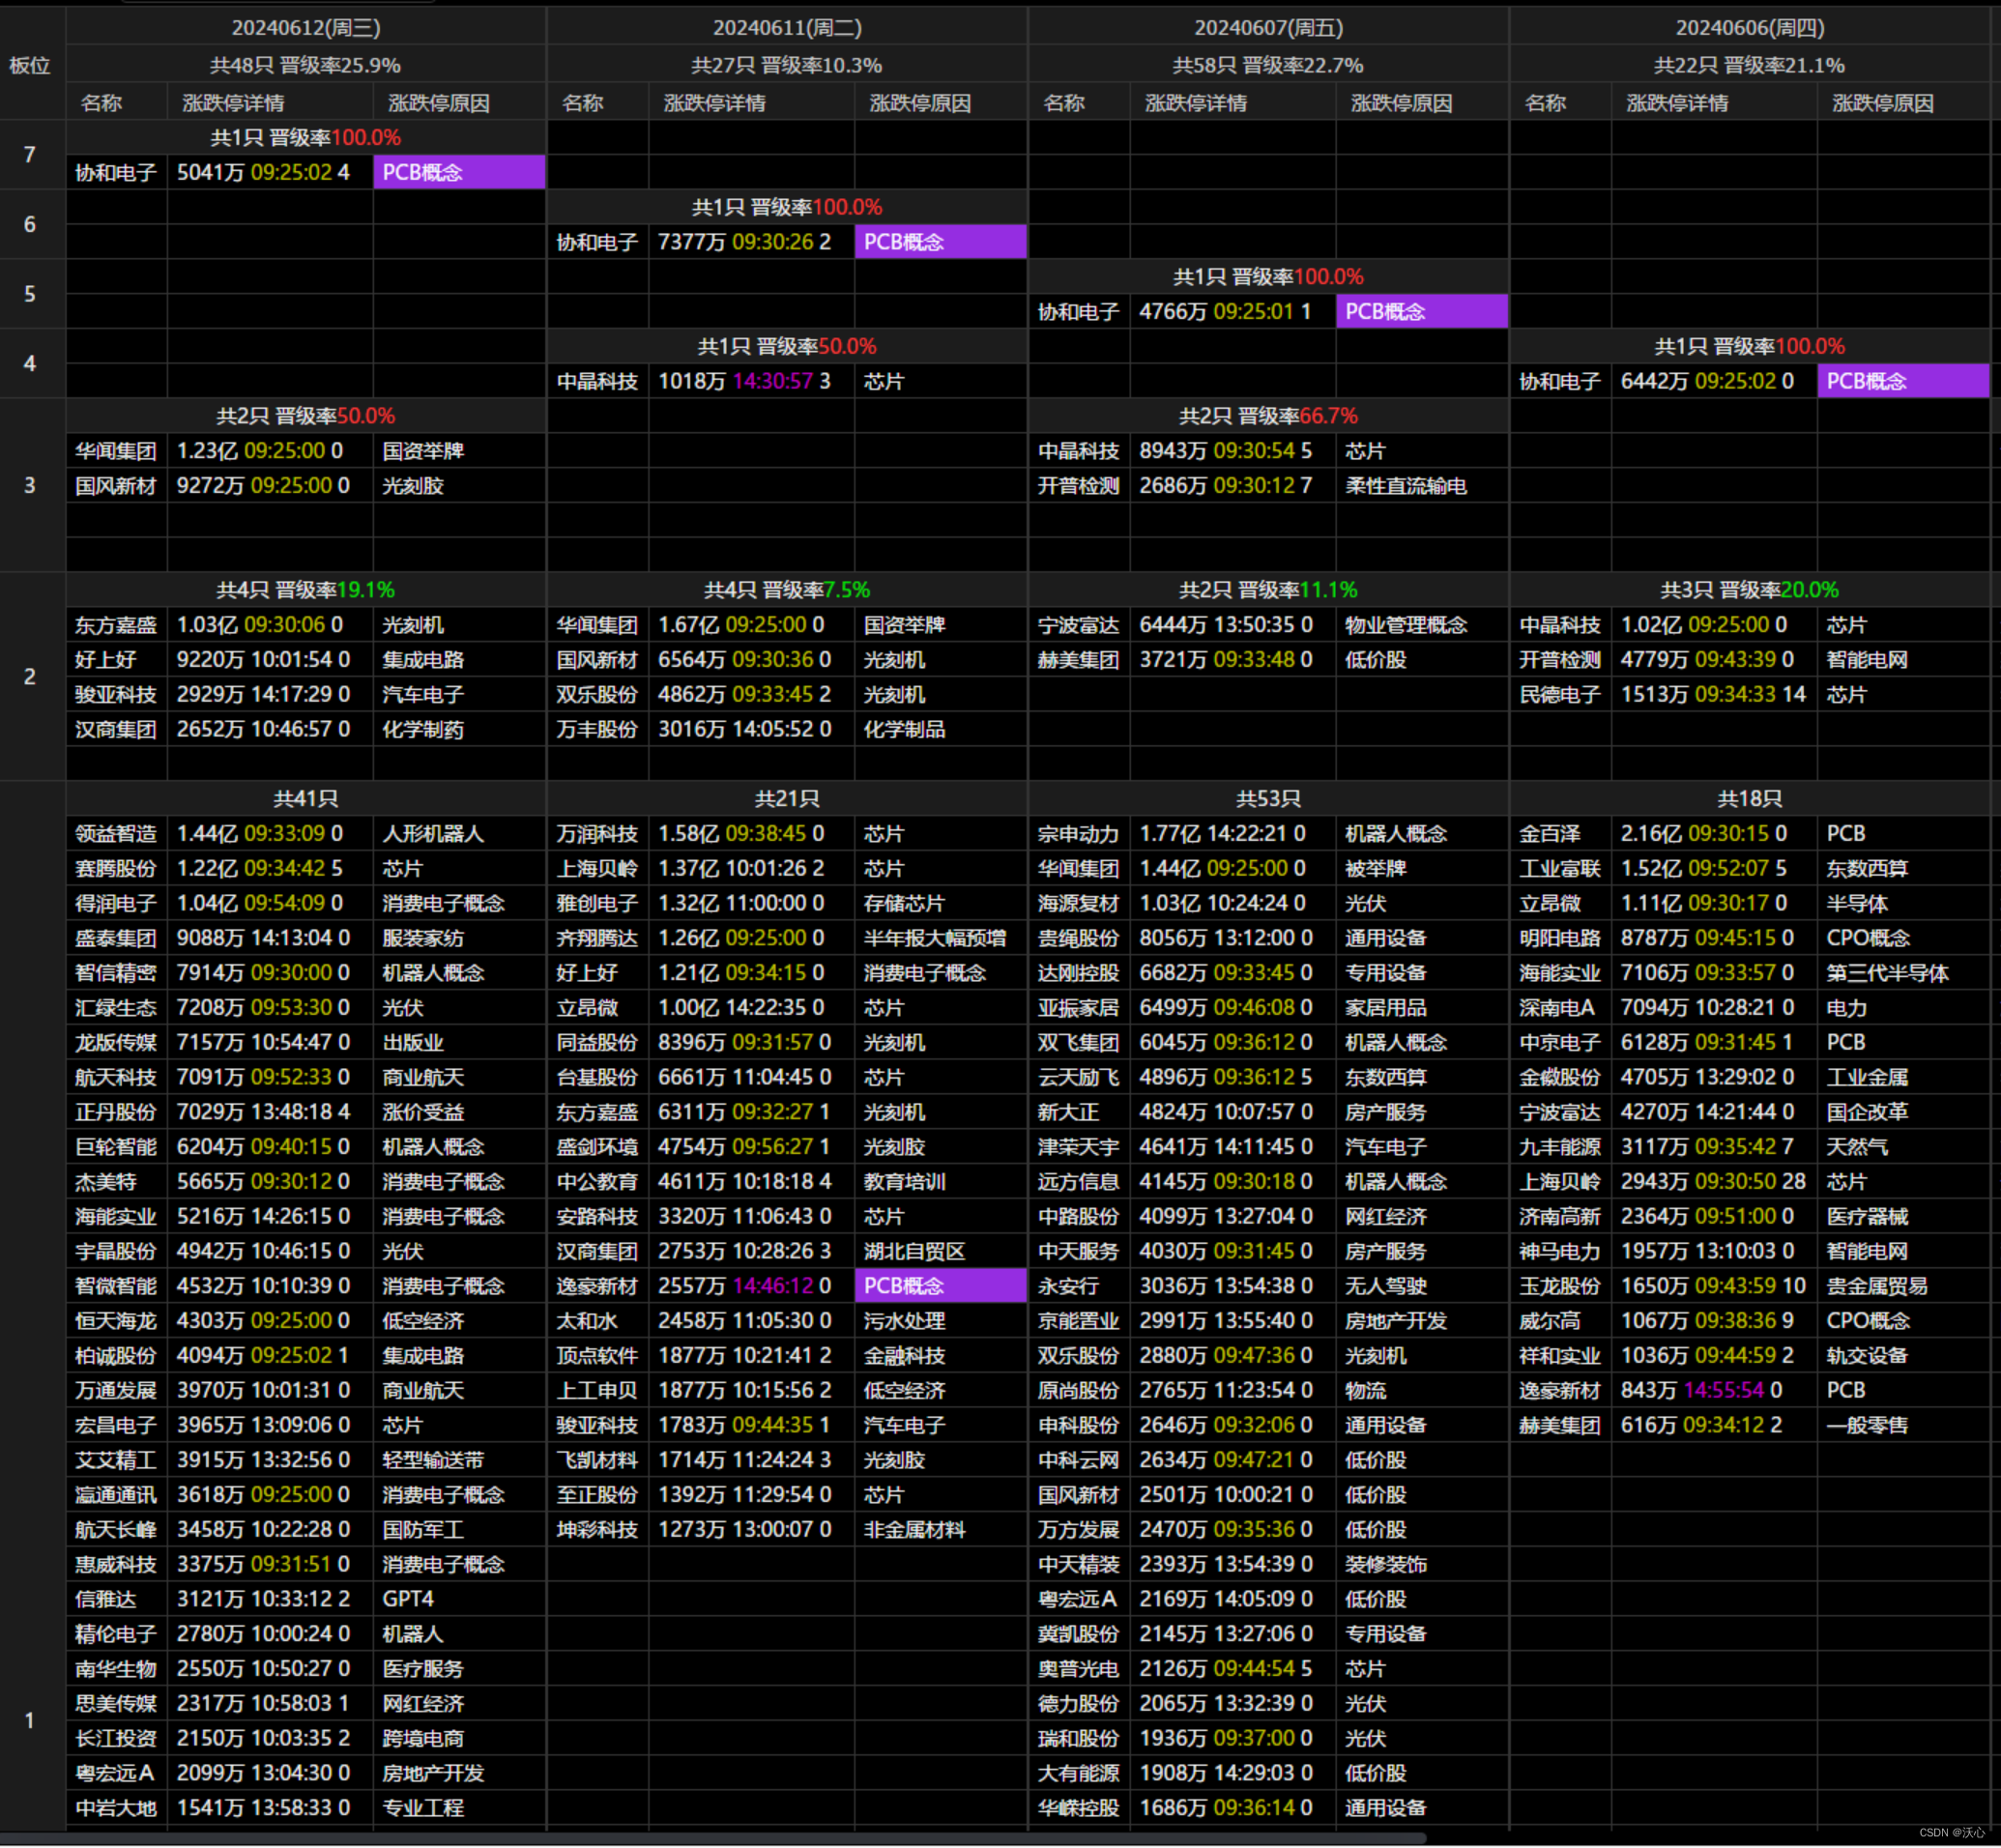
Task: Click 涨跌停原因 header under 20240606
Action: pos(1883,102)
